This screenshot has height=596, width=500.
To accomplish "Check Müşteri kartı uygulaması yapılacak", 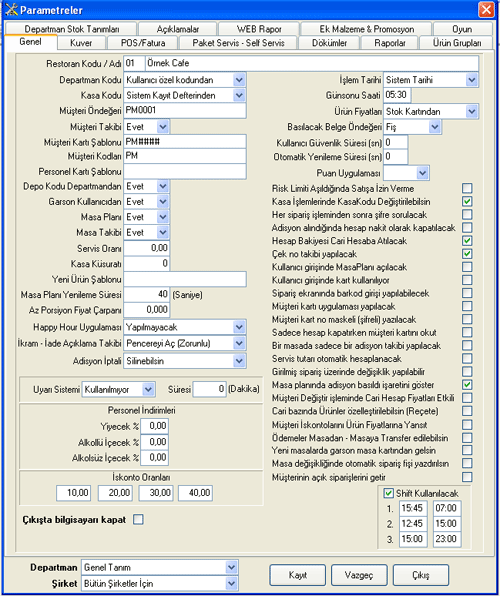I will pos(467,306).
